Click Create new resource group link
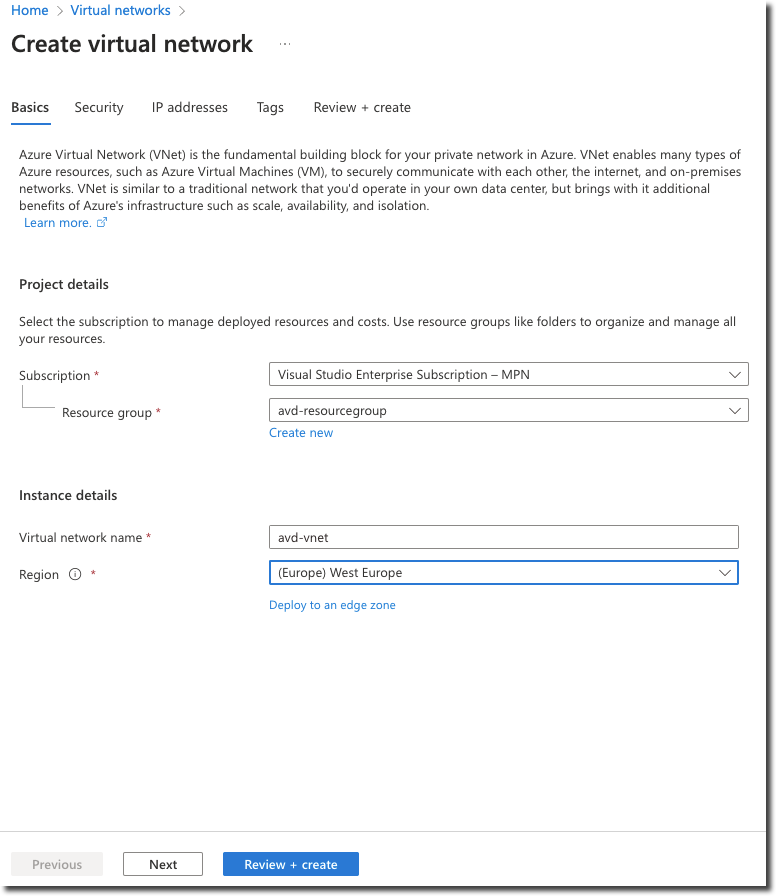Image resolution: width=776 pixels, height=896 pixels. 301,433
